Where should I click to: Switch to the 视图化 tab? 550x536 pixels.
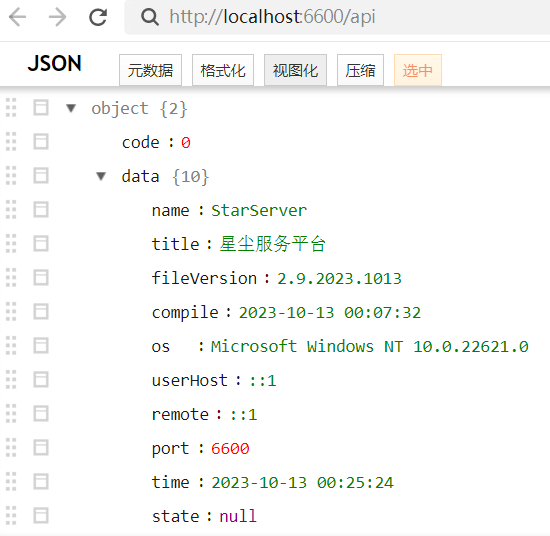tap(295, 70)
